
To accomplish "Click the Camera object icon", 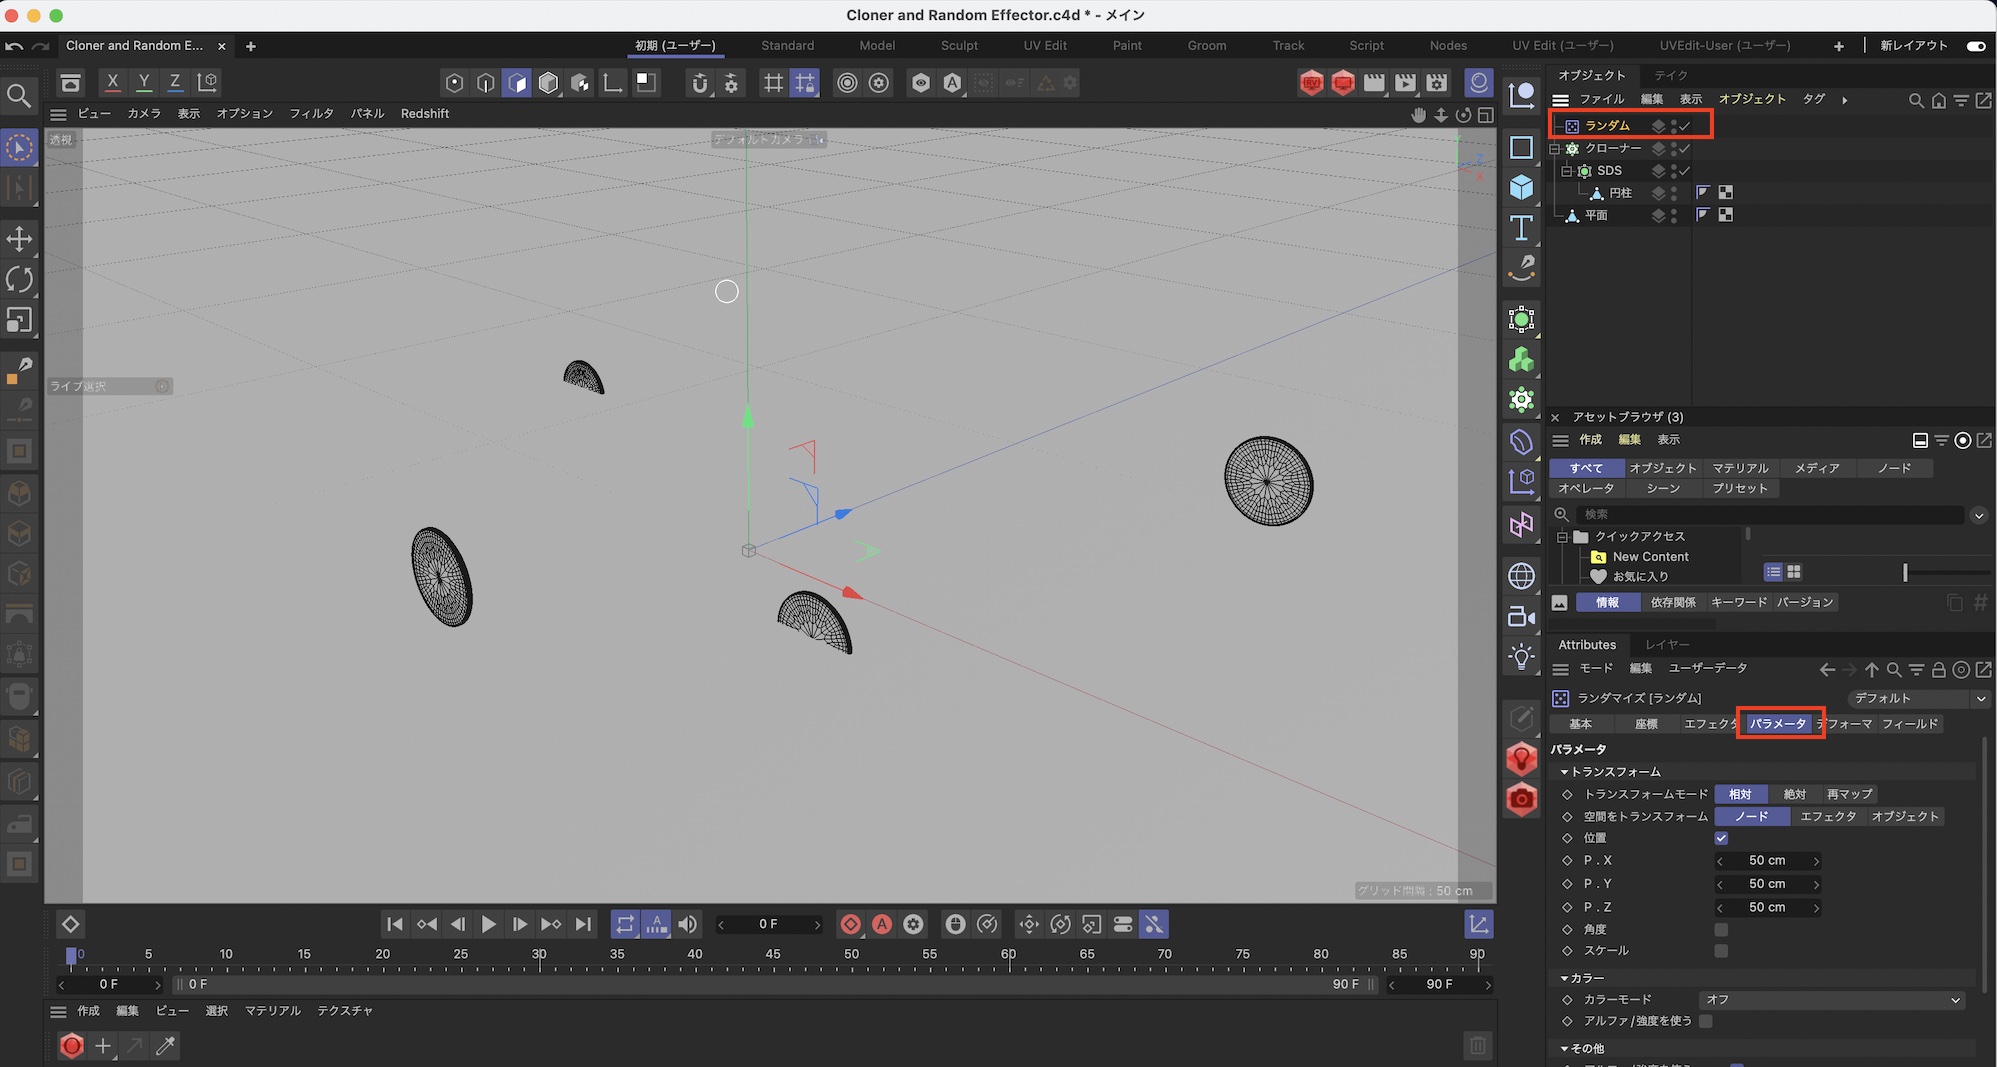I will [x=1521, y=617].
